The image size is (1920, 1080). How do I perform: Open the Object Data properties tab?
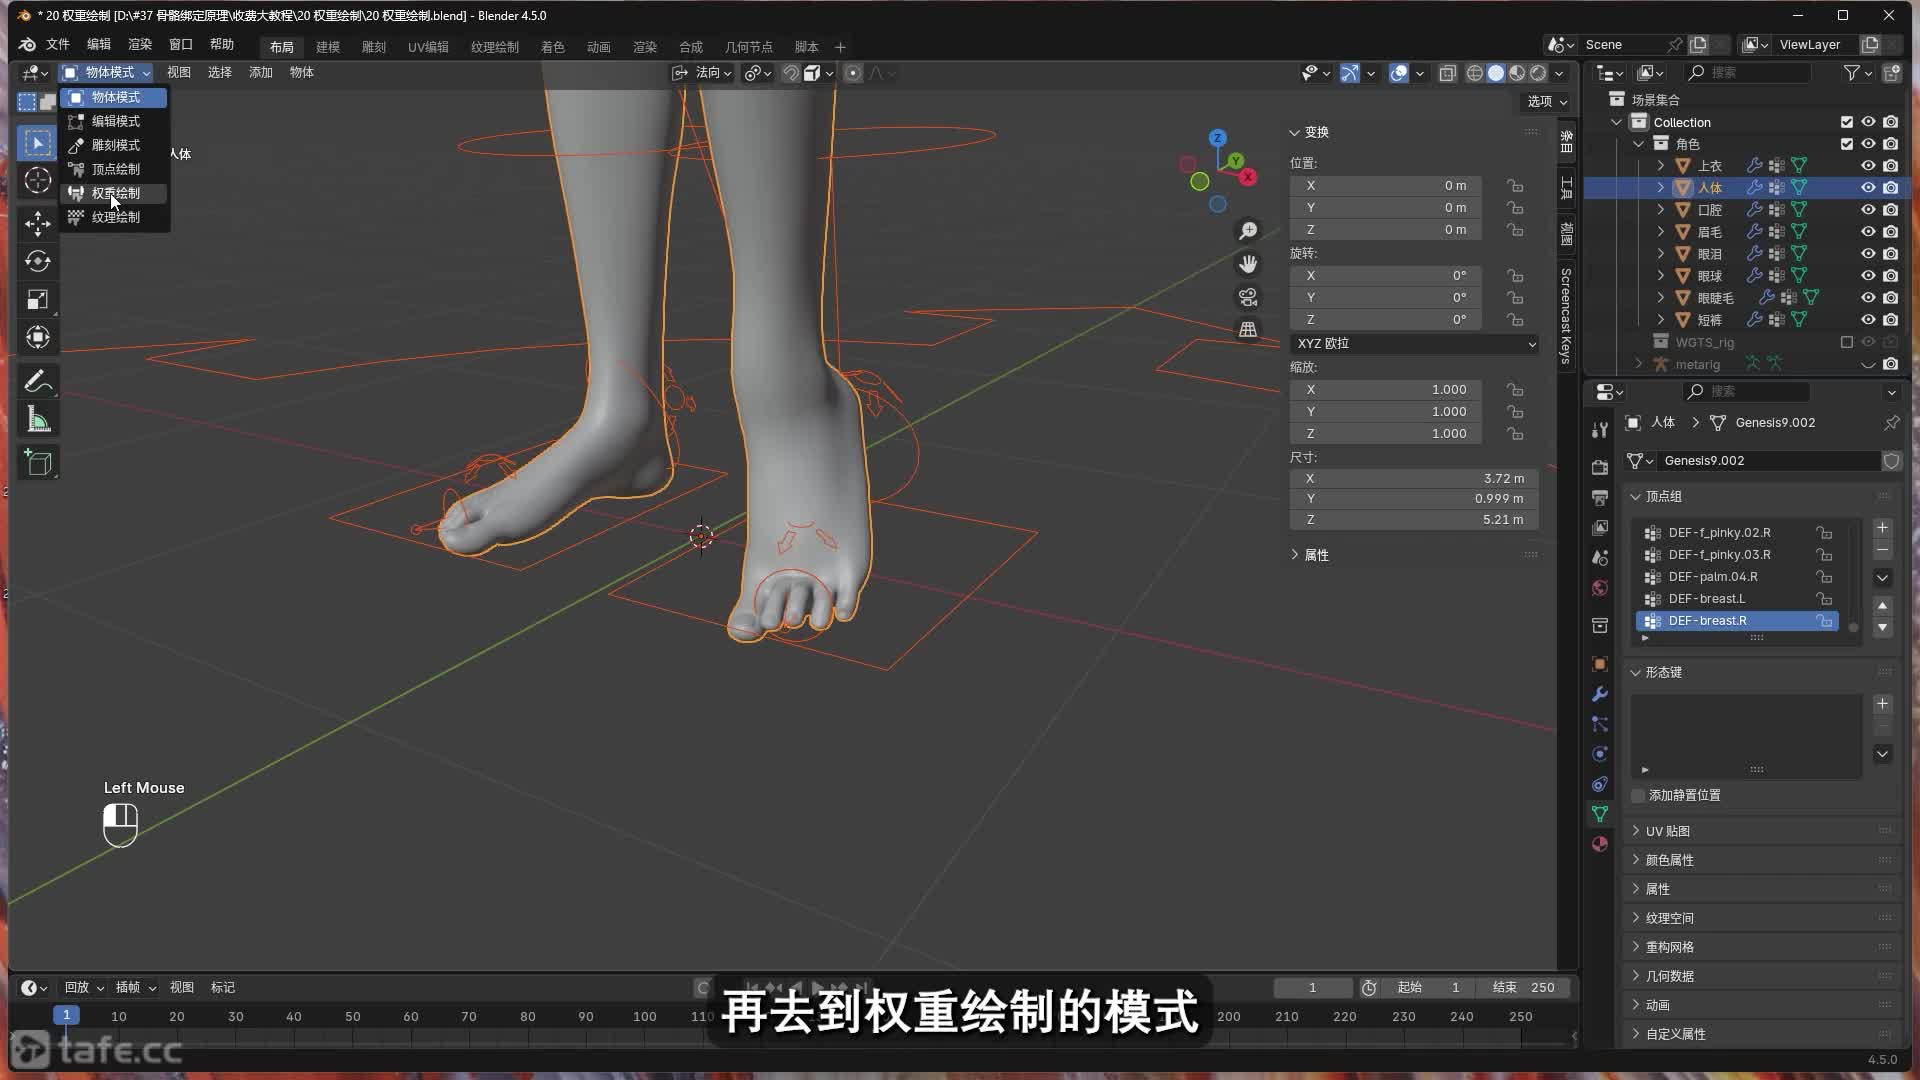1600,814
